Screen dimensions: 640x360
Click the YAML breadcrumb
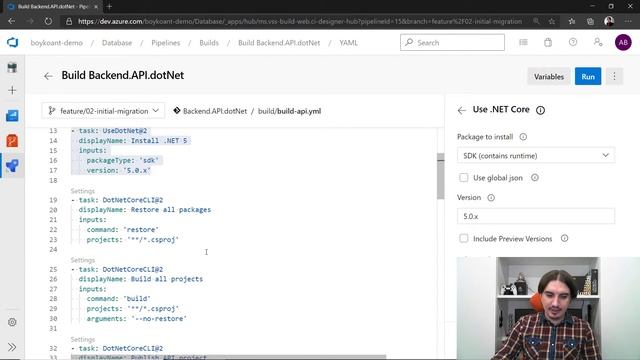point(348,42)
